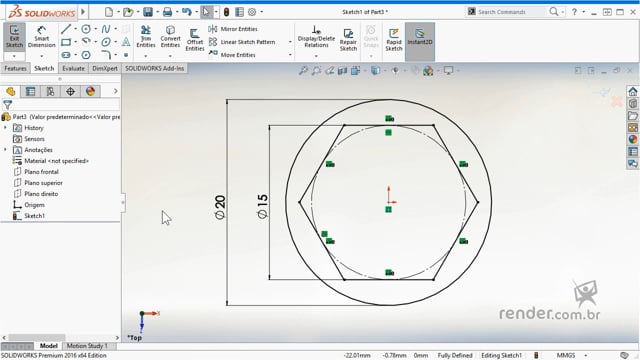Viewport: 640px width, 360px height.
Task: Open SOLIDWORKS Resources home pane
Action: click(x=633, y=91)
